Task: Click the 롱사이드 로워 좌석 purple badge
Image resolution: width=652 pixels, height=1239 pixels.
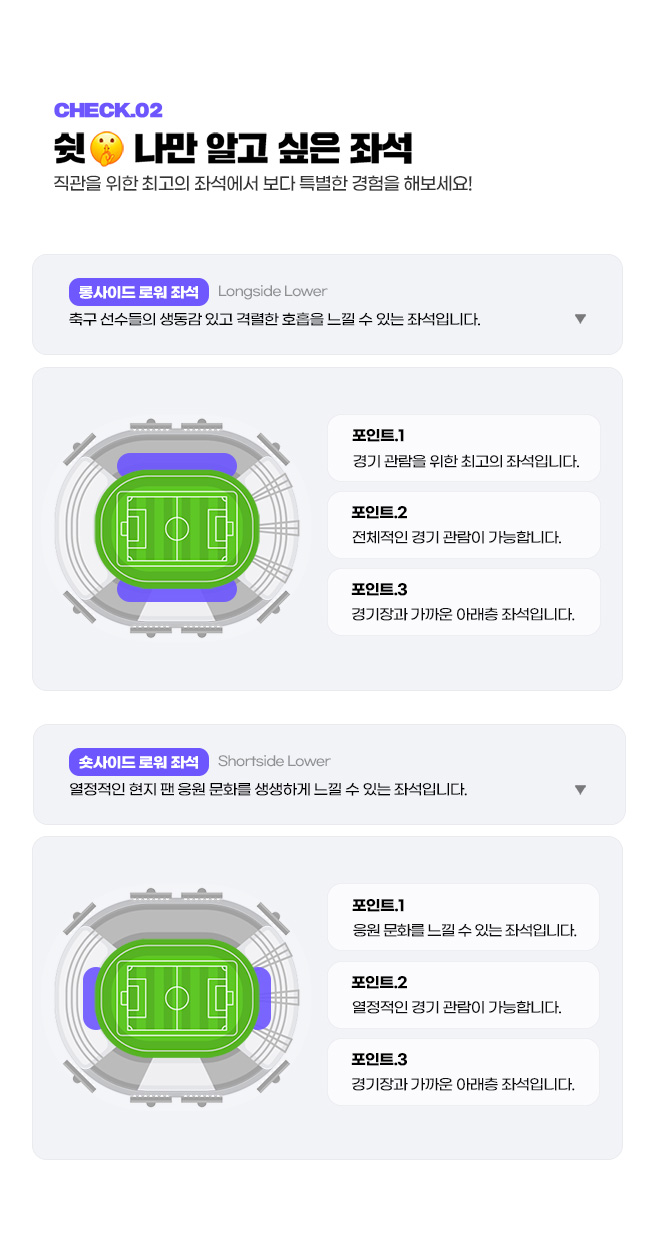Action: point(139,292)
